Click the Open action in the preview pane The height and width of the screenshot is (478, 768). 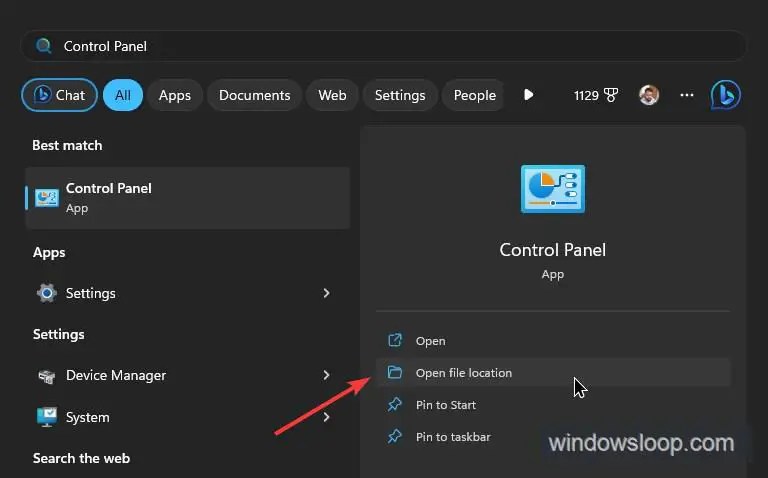point(553,340)
